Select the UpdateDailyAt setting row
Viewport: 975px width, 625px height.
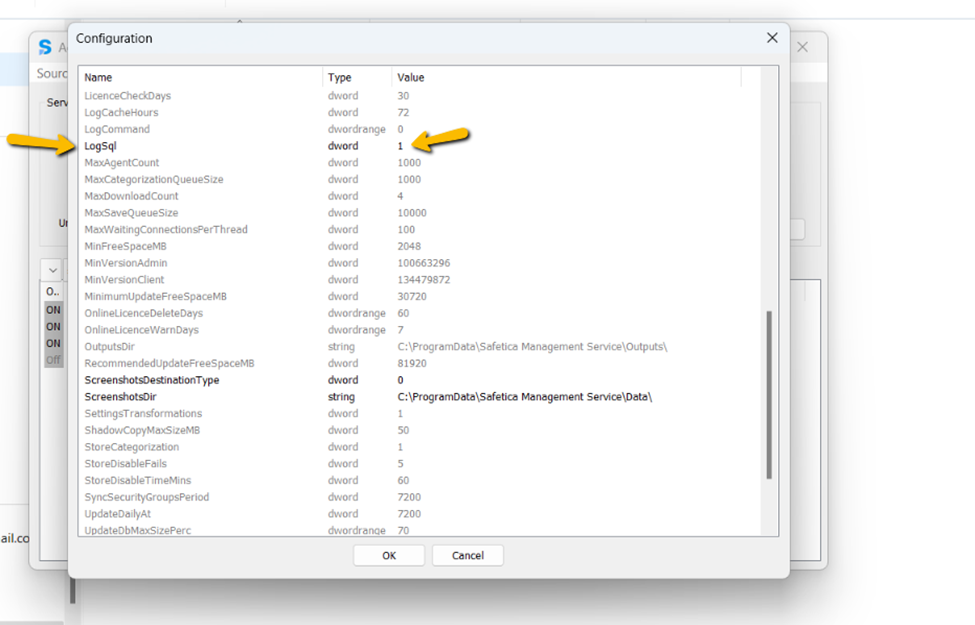point(200,513)
